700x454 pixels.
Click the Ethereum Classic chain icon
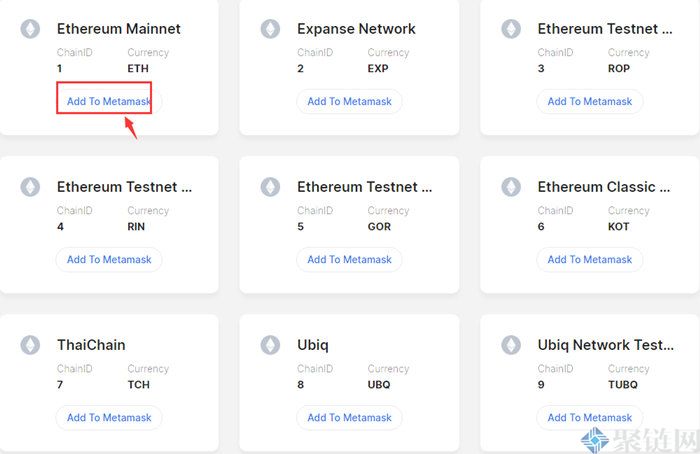pos(511,187)
